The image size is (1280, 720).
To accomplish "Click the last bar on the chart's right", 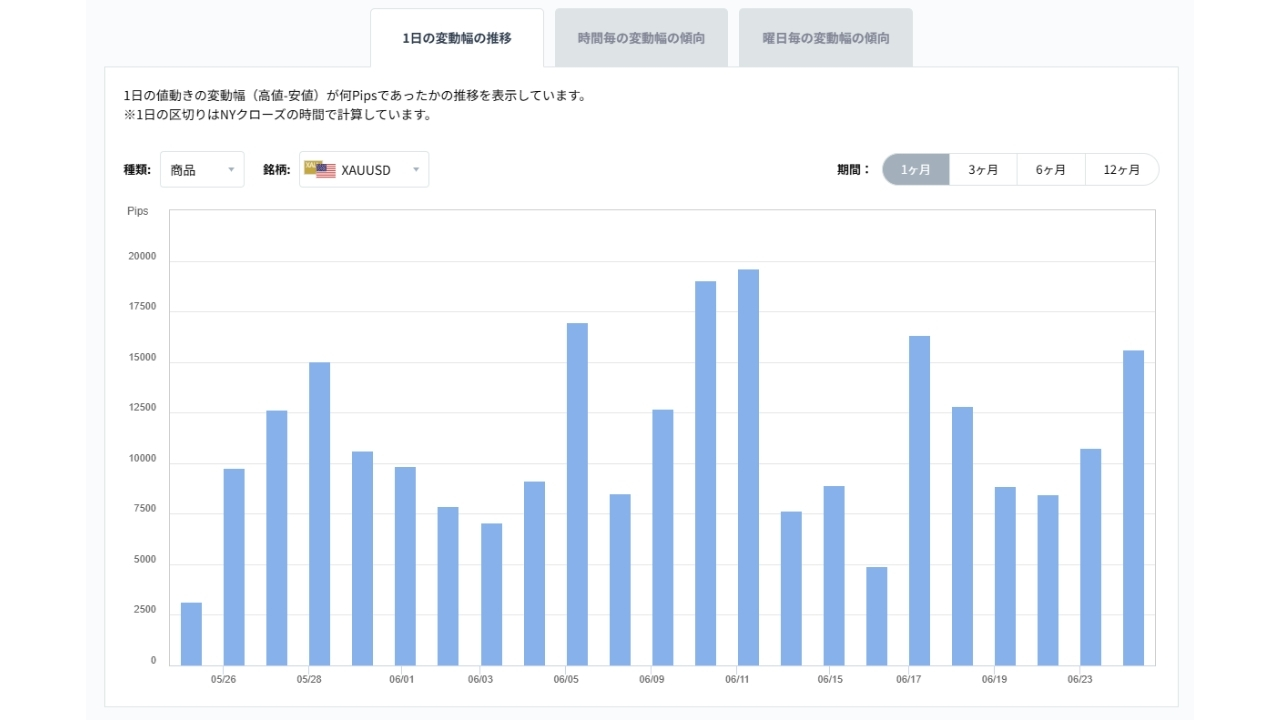I will click(1133, 508).
